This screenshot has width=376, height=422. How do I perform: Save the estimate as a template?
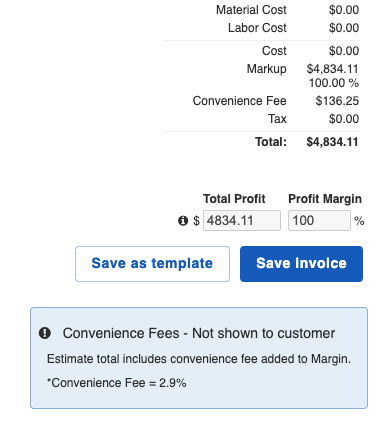152,264
